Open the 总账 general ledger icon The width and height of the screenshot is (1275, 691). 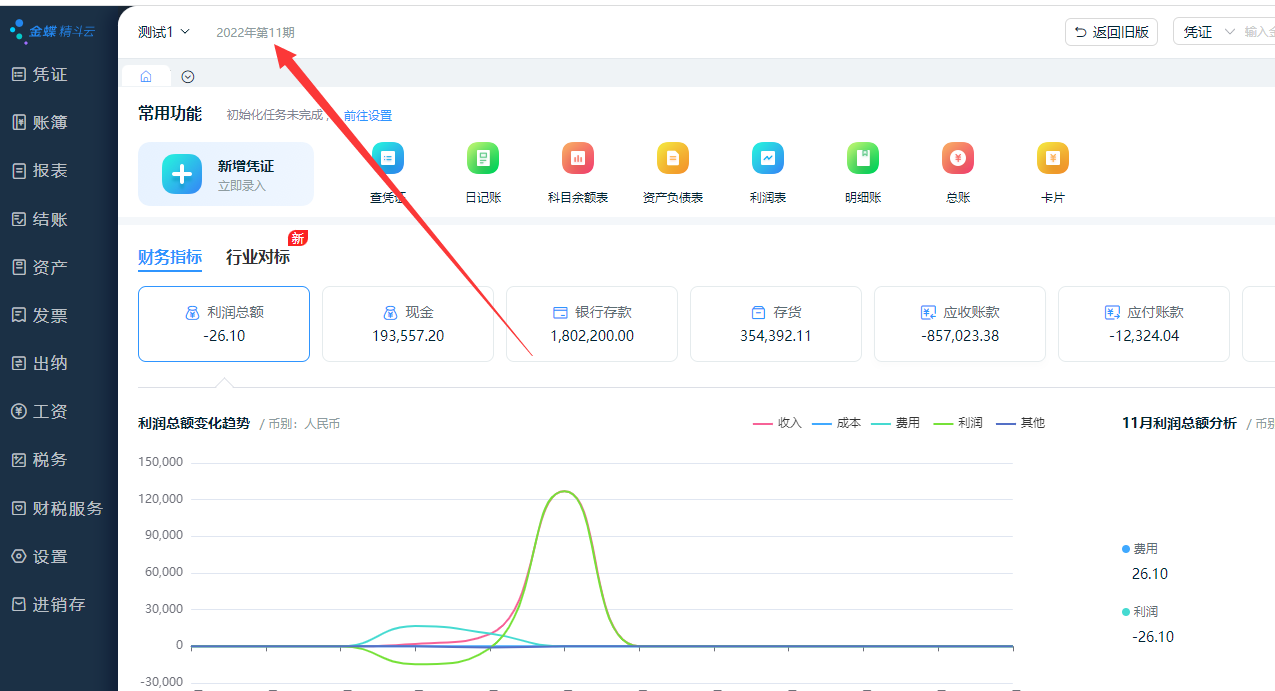click(958, 159)
